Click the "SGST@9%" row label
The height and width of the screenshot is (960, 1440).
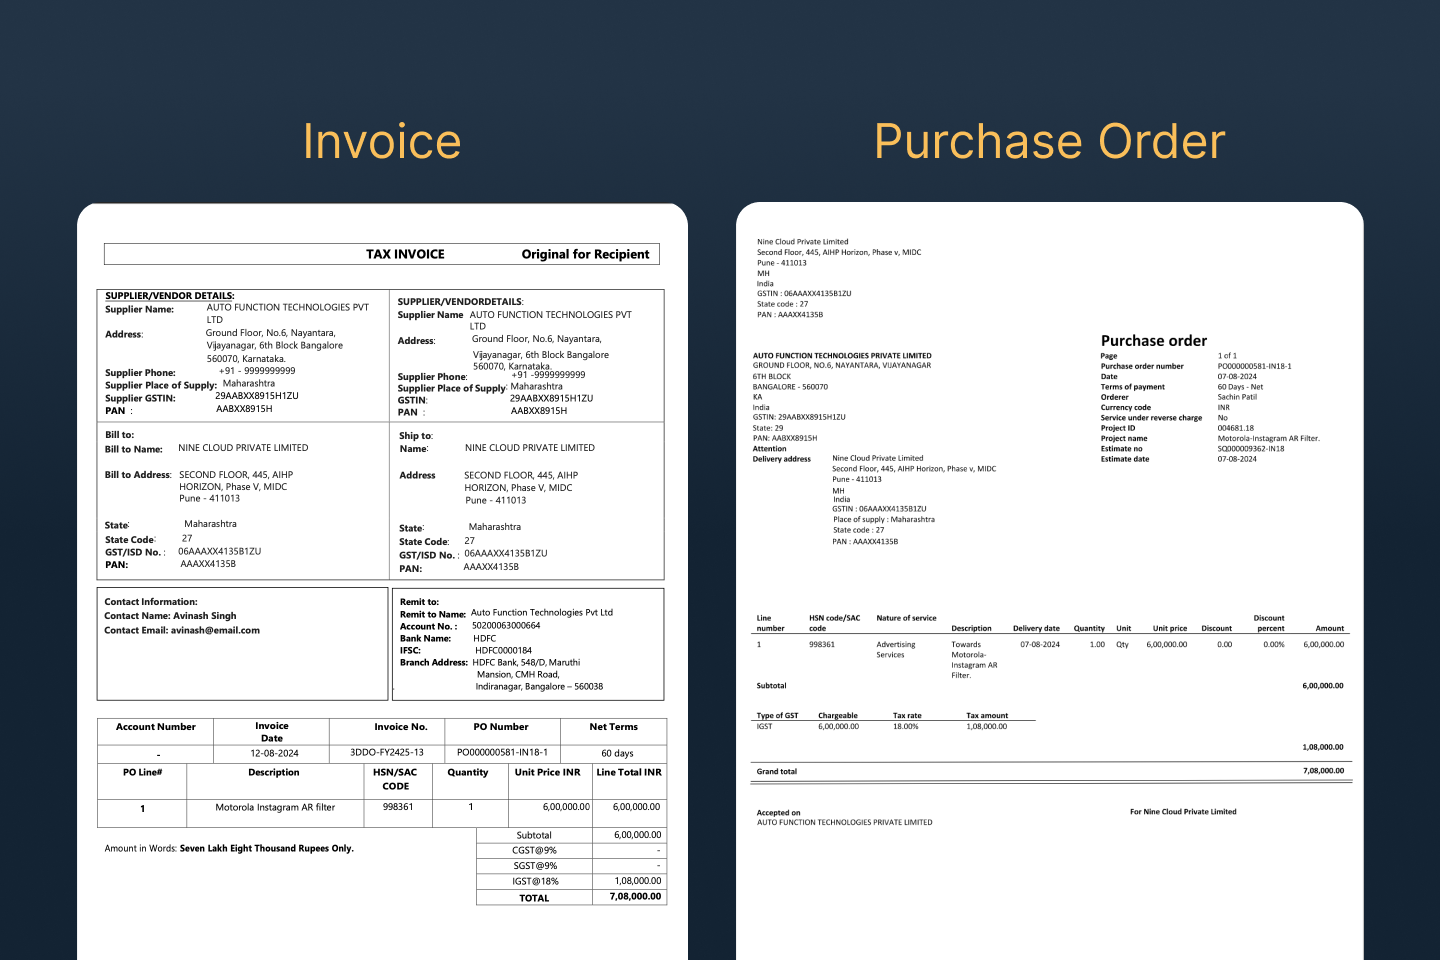[x=535, y=866]
